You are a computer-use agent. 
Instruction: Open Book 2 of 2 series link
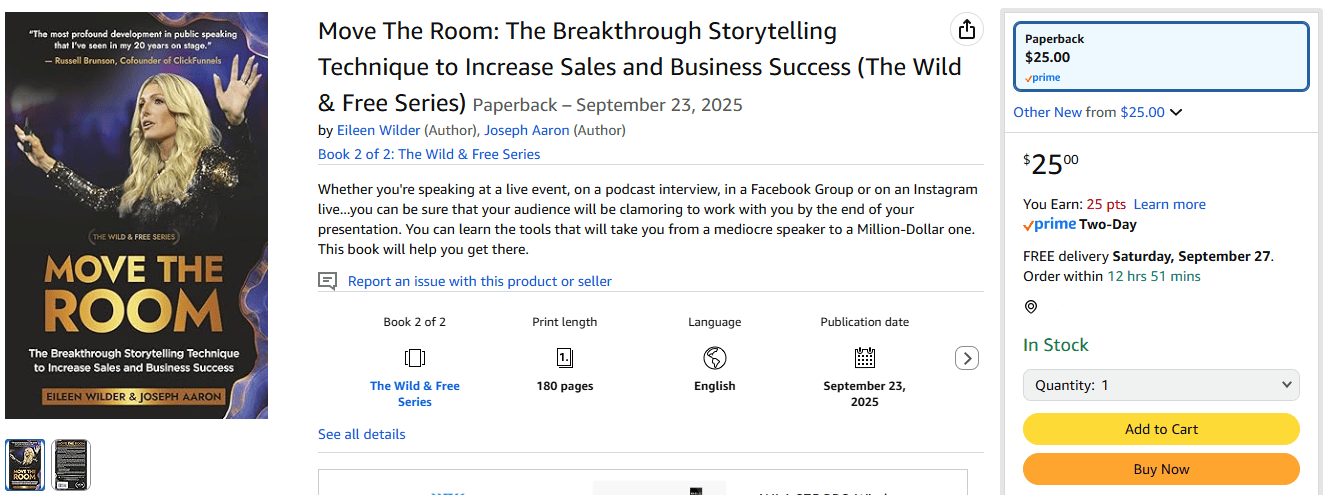(x=429, y=154)
